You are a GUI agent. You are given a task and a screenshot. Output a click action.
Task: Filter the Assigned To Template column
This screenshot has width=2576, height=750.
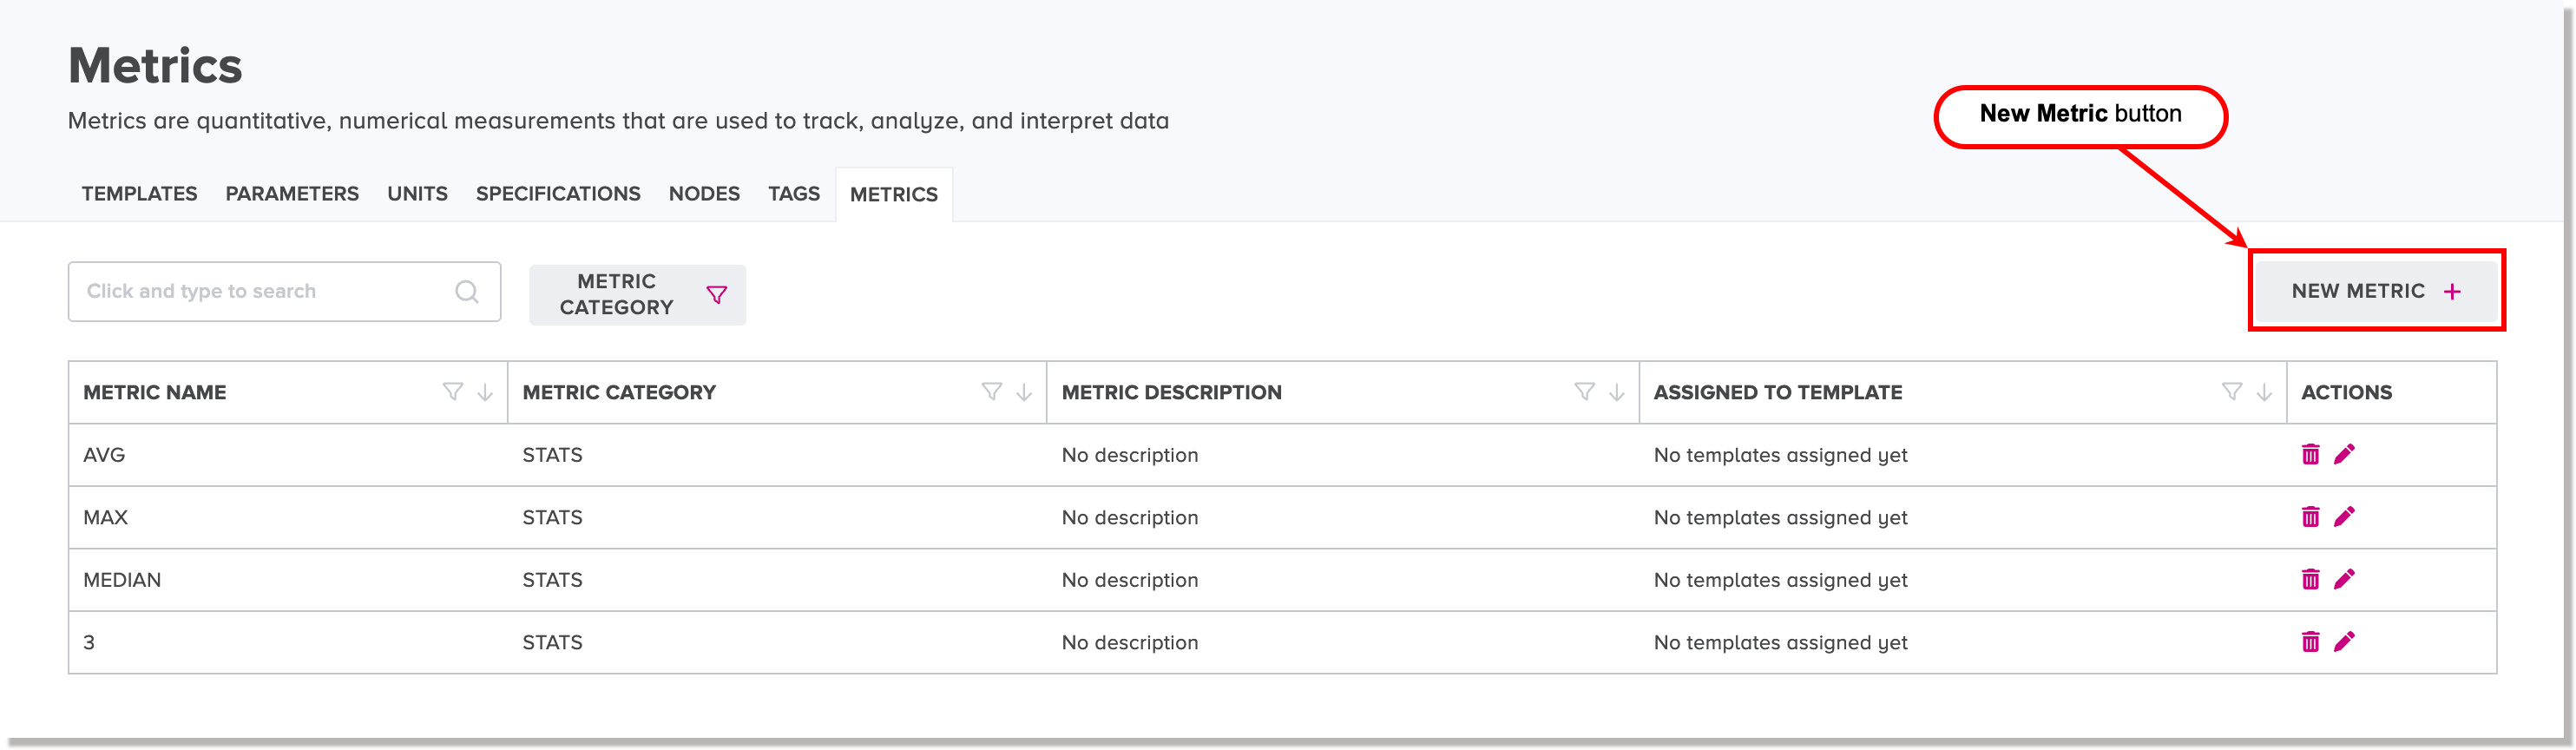(x=2231, y=392)
